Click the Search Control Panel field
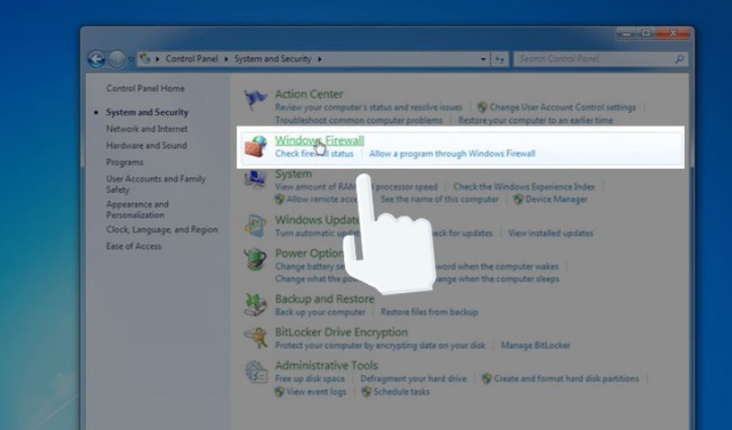This screenshot has width=732, height=430. 590,59
